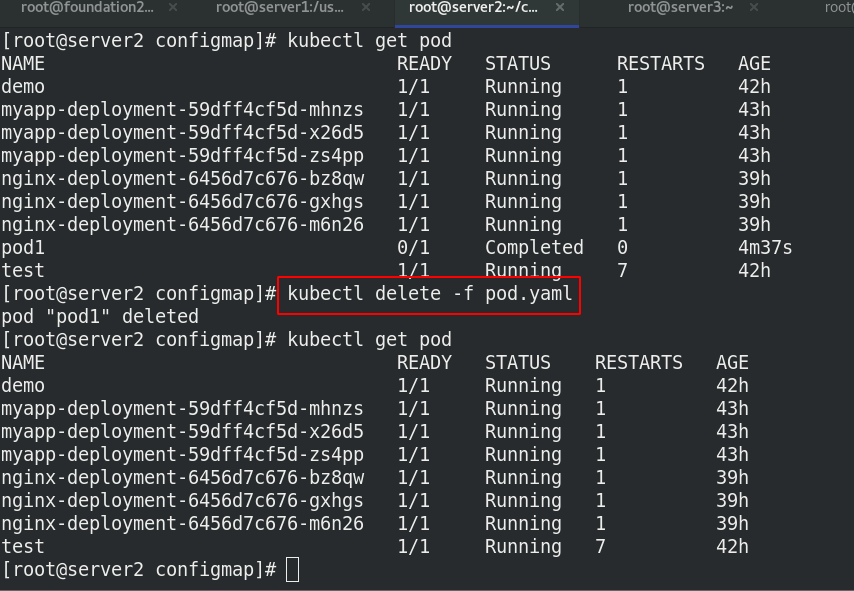Click the 'Completed' status of pod1
This screenshot has width=854, height=591.
pyautogui.click(x=534, y=248)
